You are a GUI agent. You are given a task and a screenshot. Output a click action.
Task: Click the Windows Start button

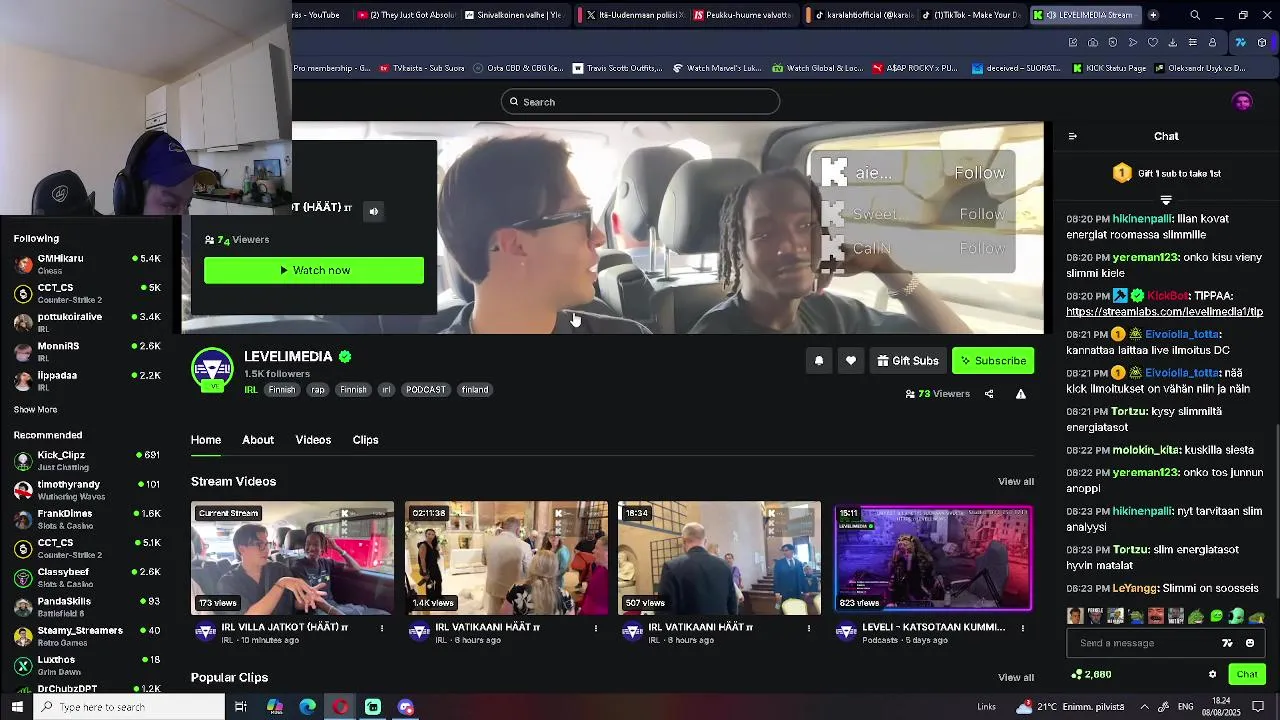pyautogui.click(x=17, y=707)
